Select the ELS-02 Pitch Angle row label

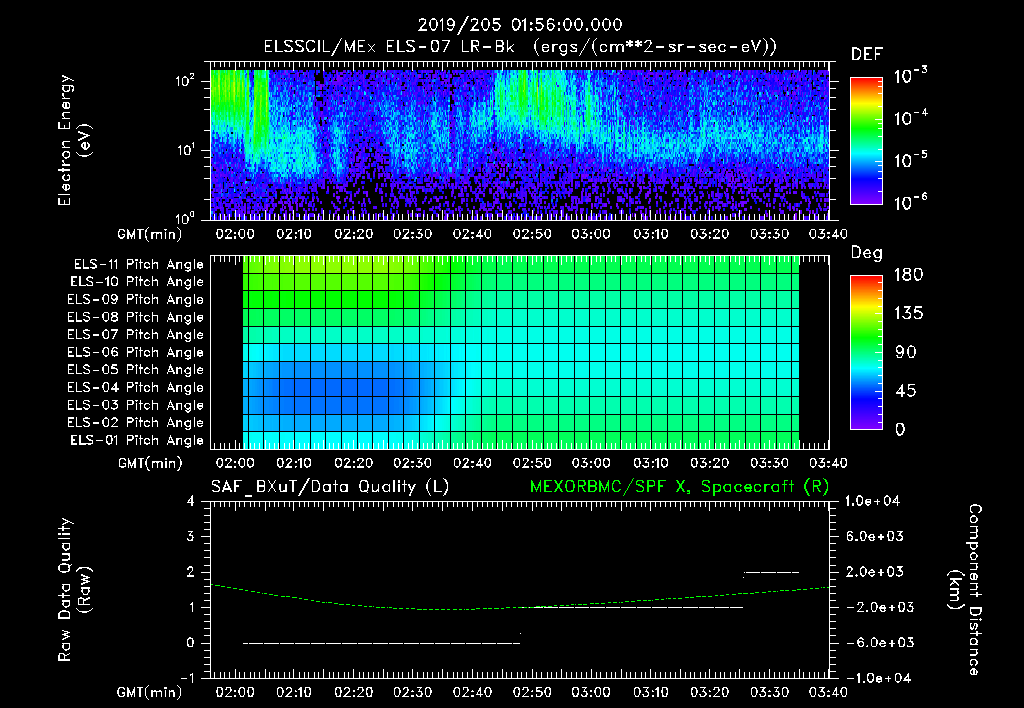point(135,423)
